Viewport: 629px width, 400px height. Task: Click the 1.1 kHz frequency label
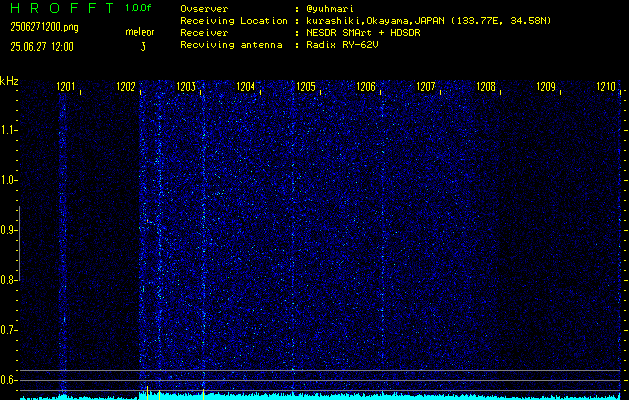click(x=8, y=130)
